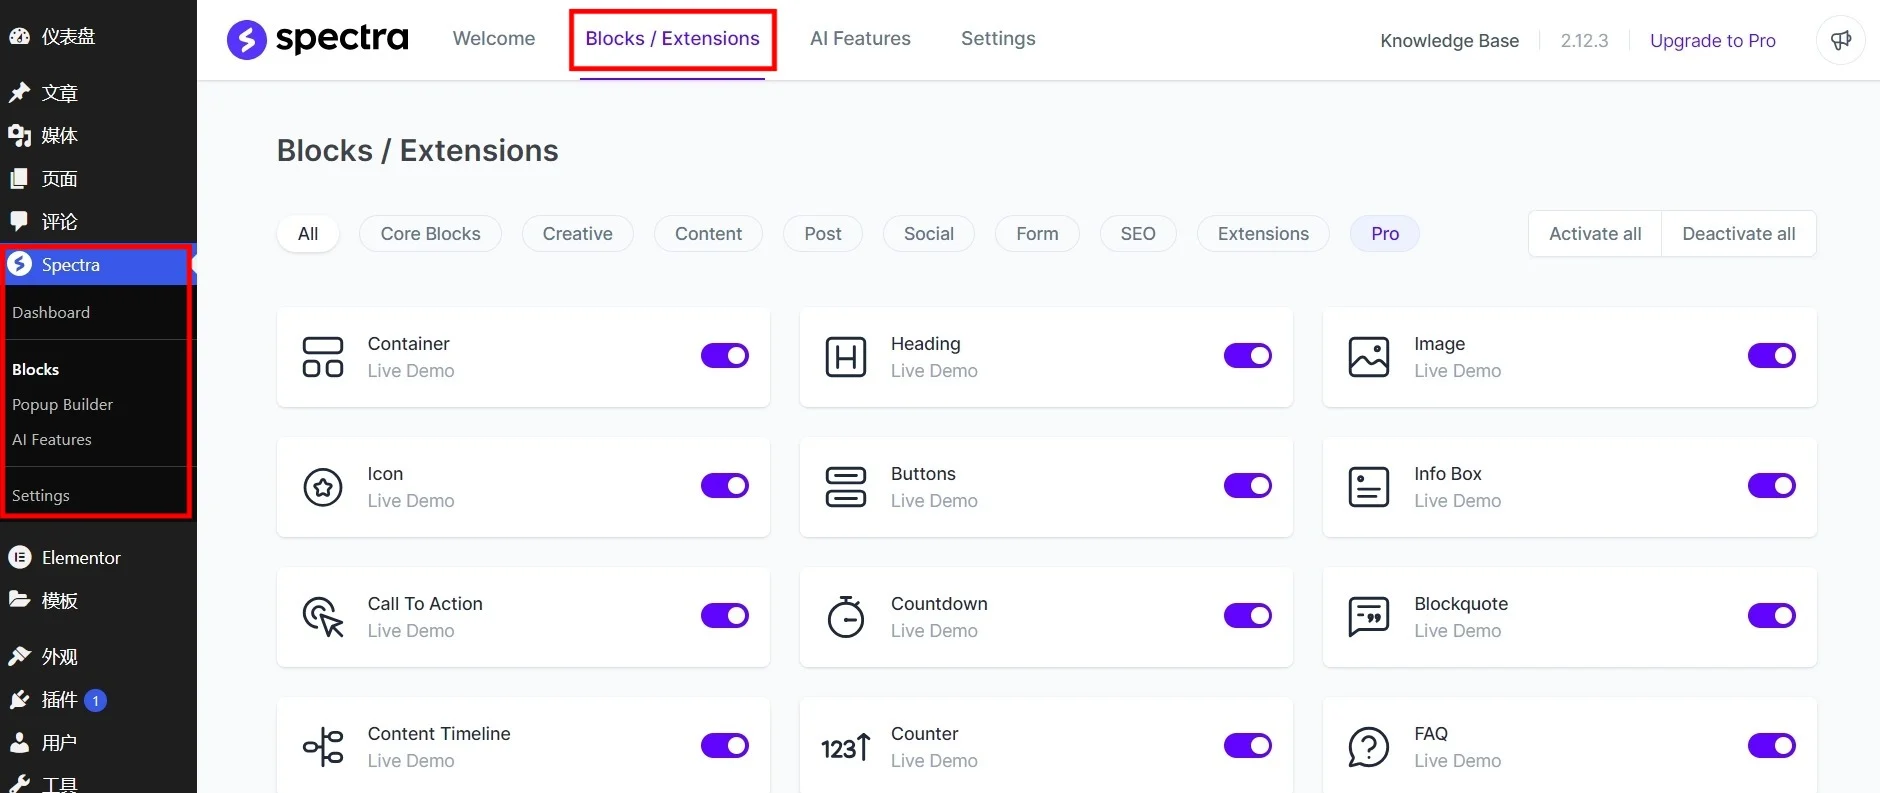Screen dimensions: 1880x793
Task: Click the Icon block star icon
Action: (323, 487)
